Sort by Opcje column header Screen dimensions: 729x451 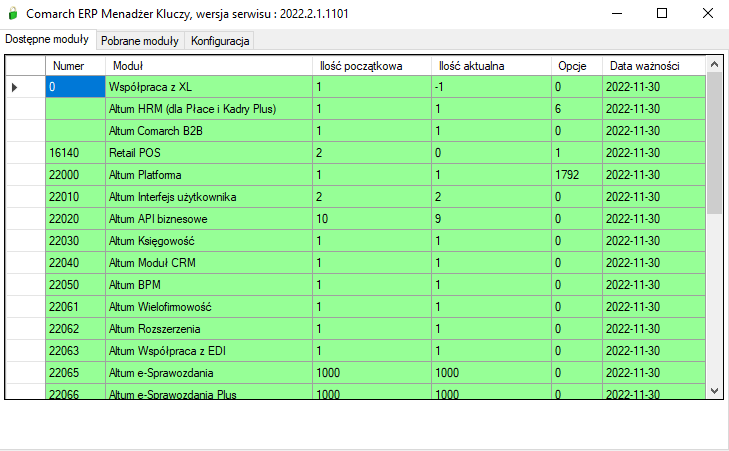coord(577,66)
